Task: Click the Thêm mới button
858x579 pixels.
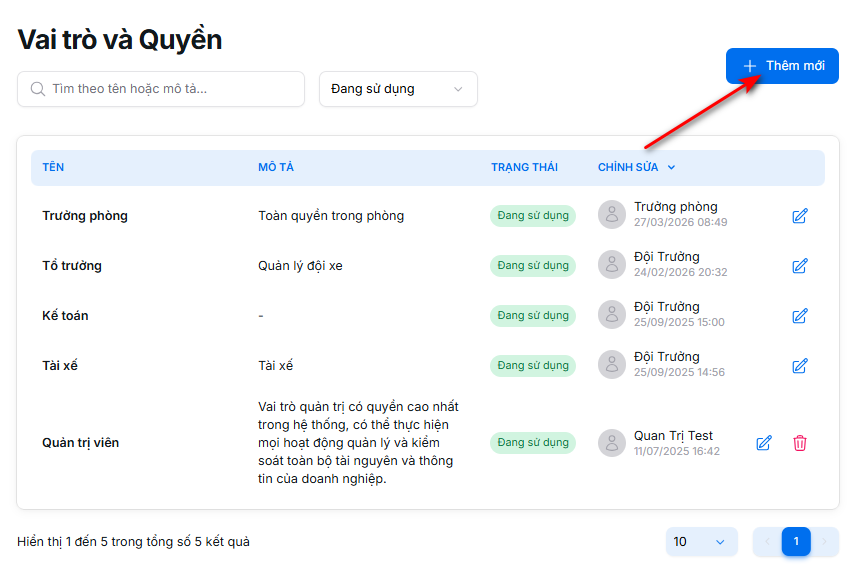Action: [x=782, y=66]
